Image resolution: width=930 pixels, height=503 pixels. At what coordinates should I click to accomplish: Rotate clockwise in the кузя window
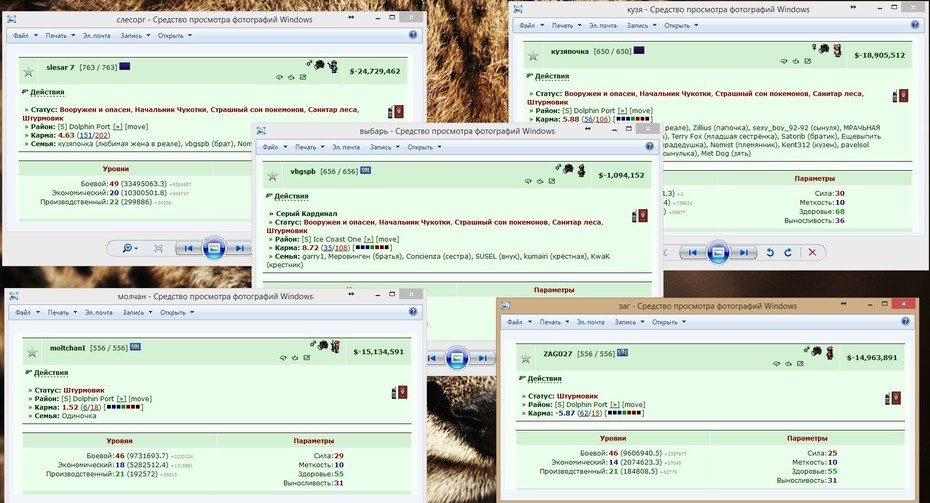pyautogui.click(x=788, y=253)
